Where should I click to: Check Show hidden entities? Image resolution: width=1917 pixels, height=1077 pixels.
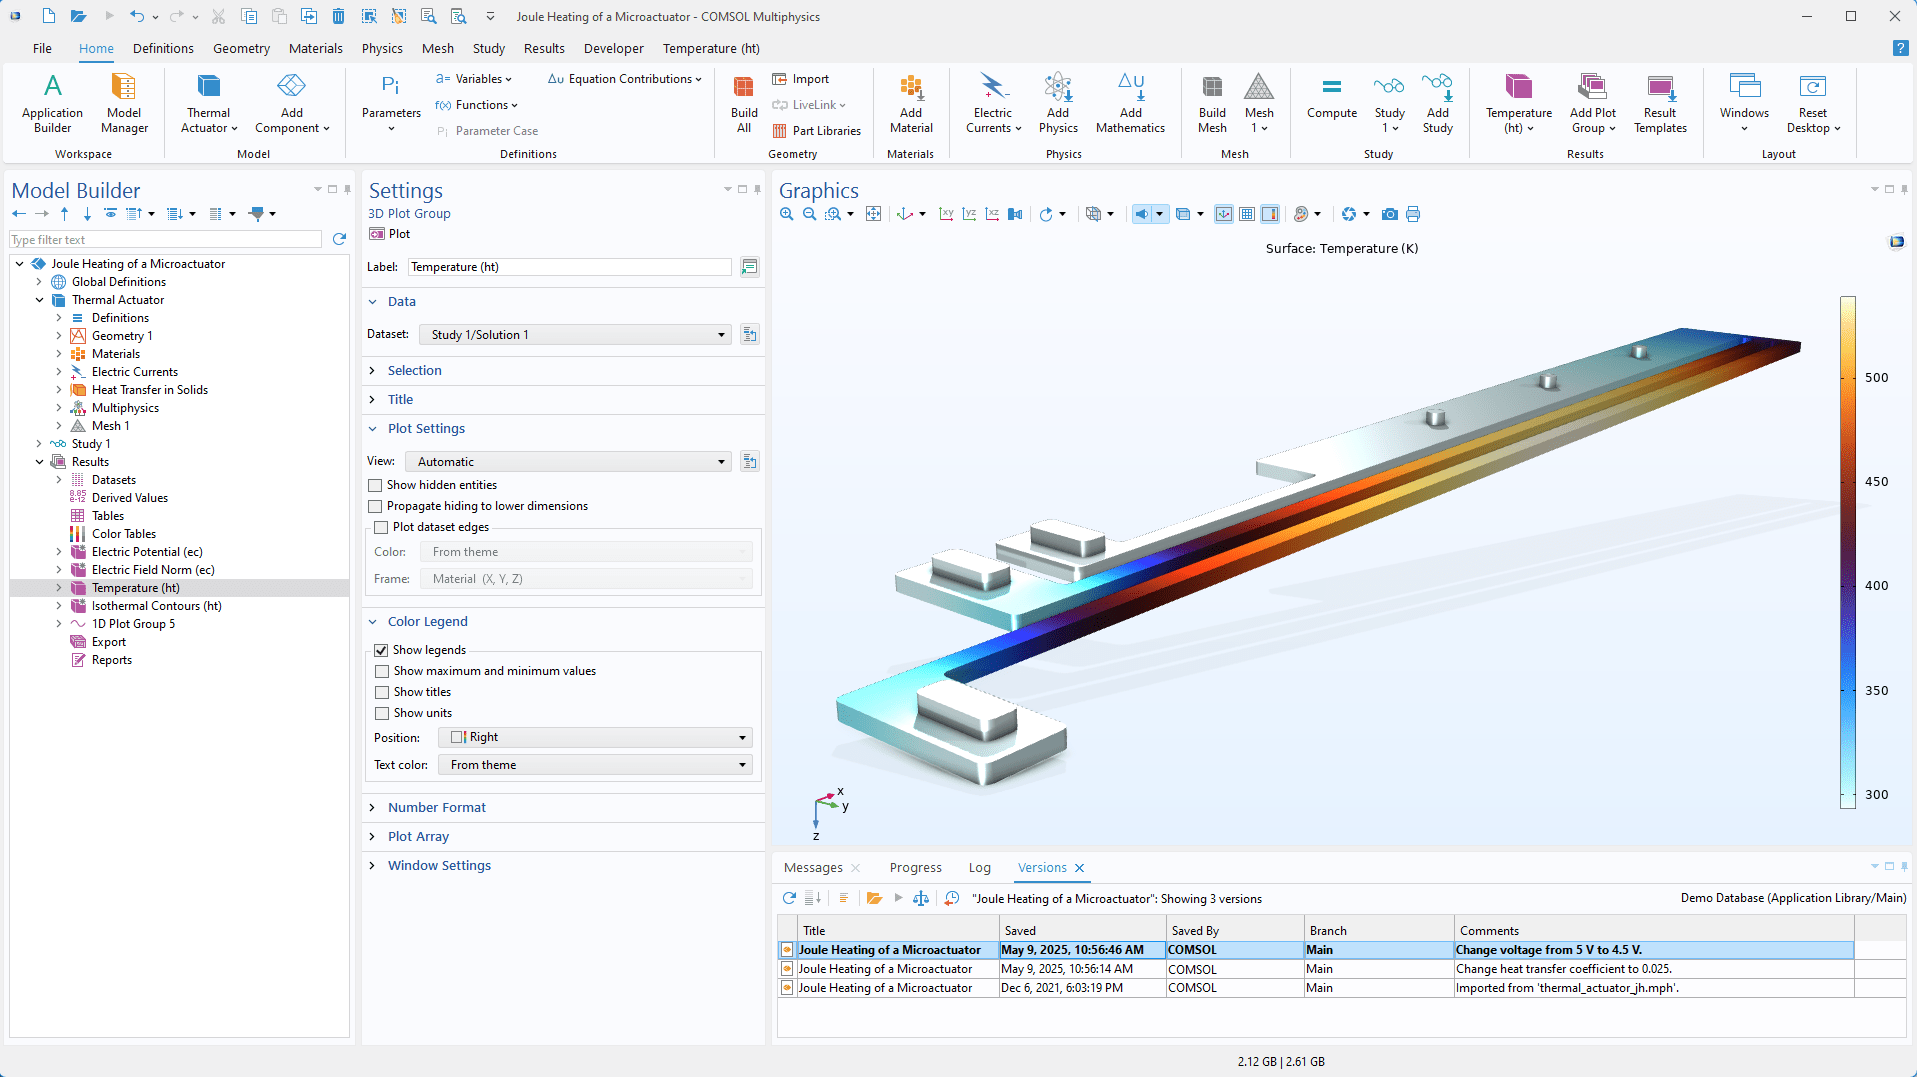pyautogui.click(x=375, y=485)
